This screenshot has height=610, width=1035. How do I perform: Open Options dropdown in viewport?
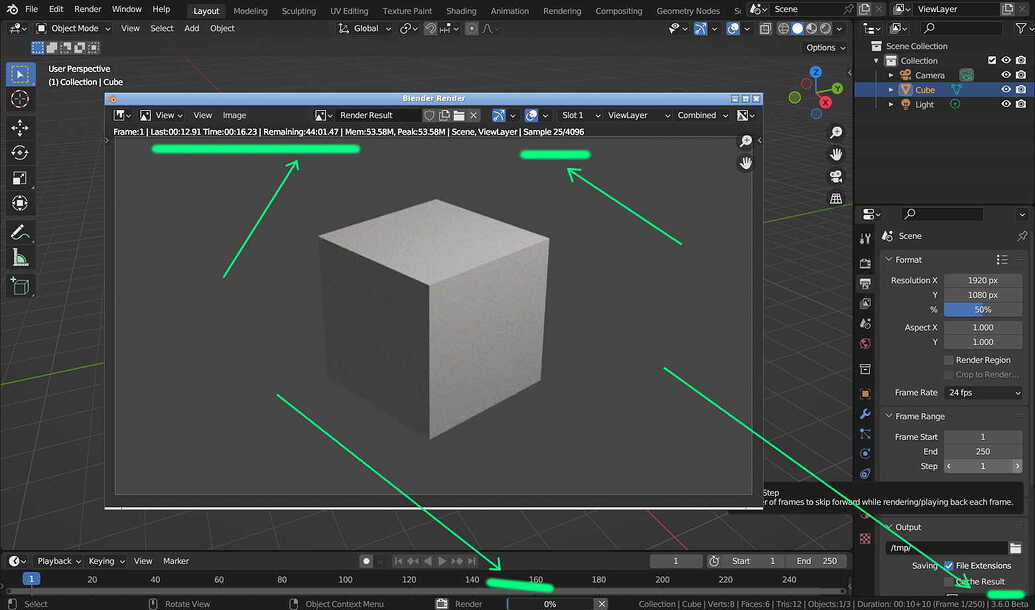825,48
